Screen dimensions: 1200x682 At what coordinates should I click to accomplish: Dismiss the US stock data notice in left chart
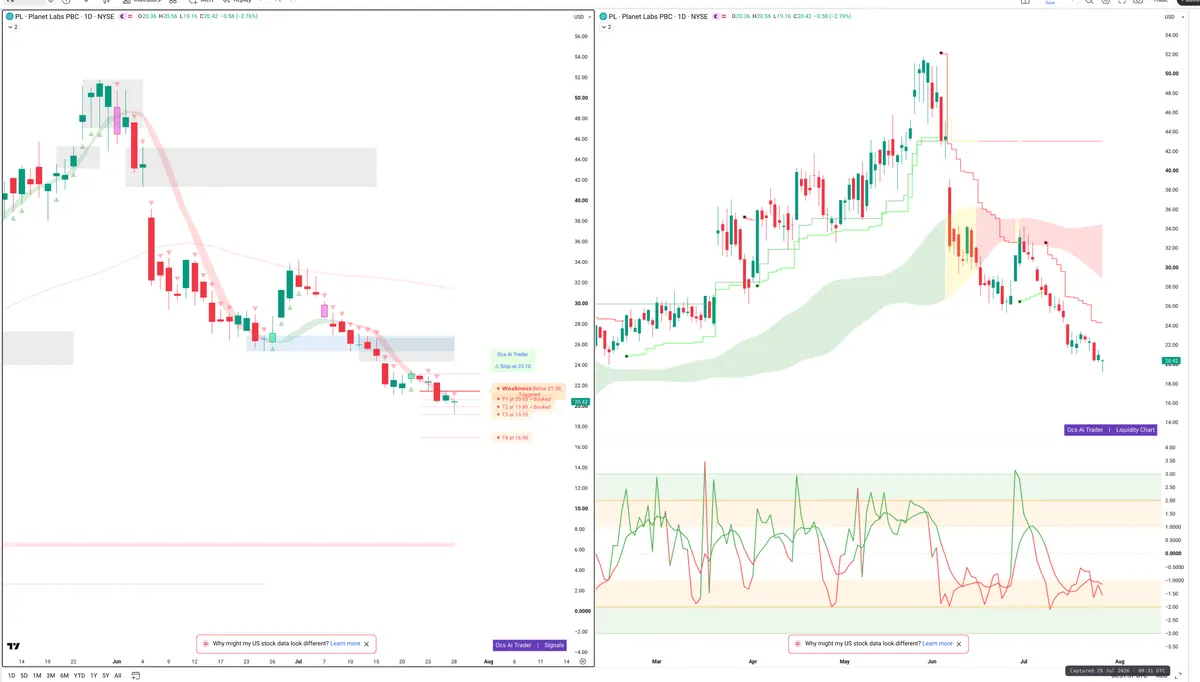coord(367,644)
